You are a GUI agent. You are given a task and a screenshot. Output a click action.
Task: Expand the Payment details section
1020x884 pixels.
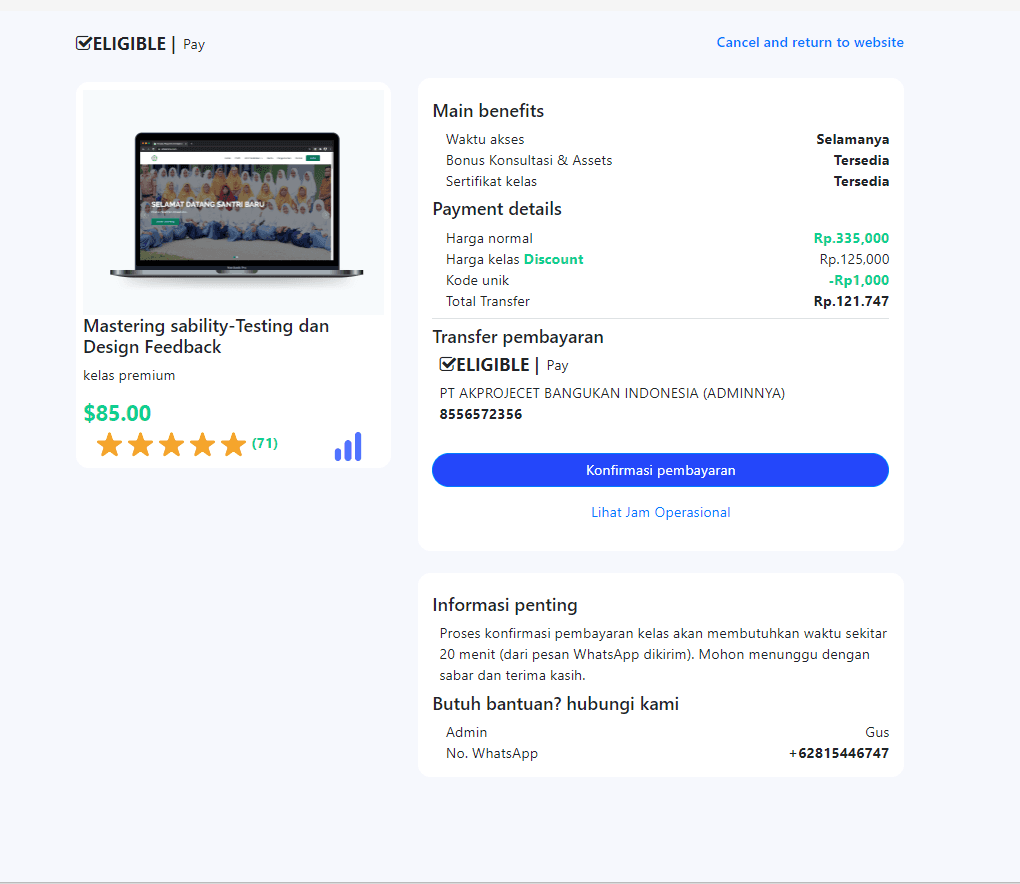(x=497, y=208)
